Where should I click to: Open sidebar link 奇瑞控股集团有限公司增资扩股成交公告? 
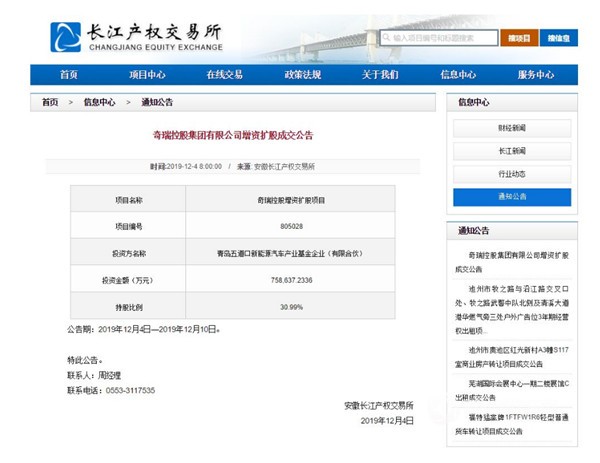pos(512,262)
